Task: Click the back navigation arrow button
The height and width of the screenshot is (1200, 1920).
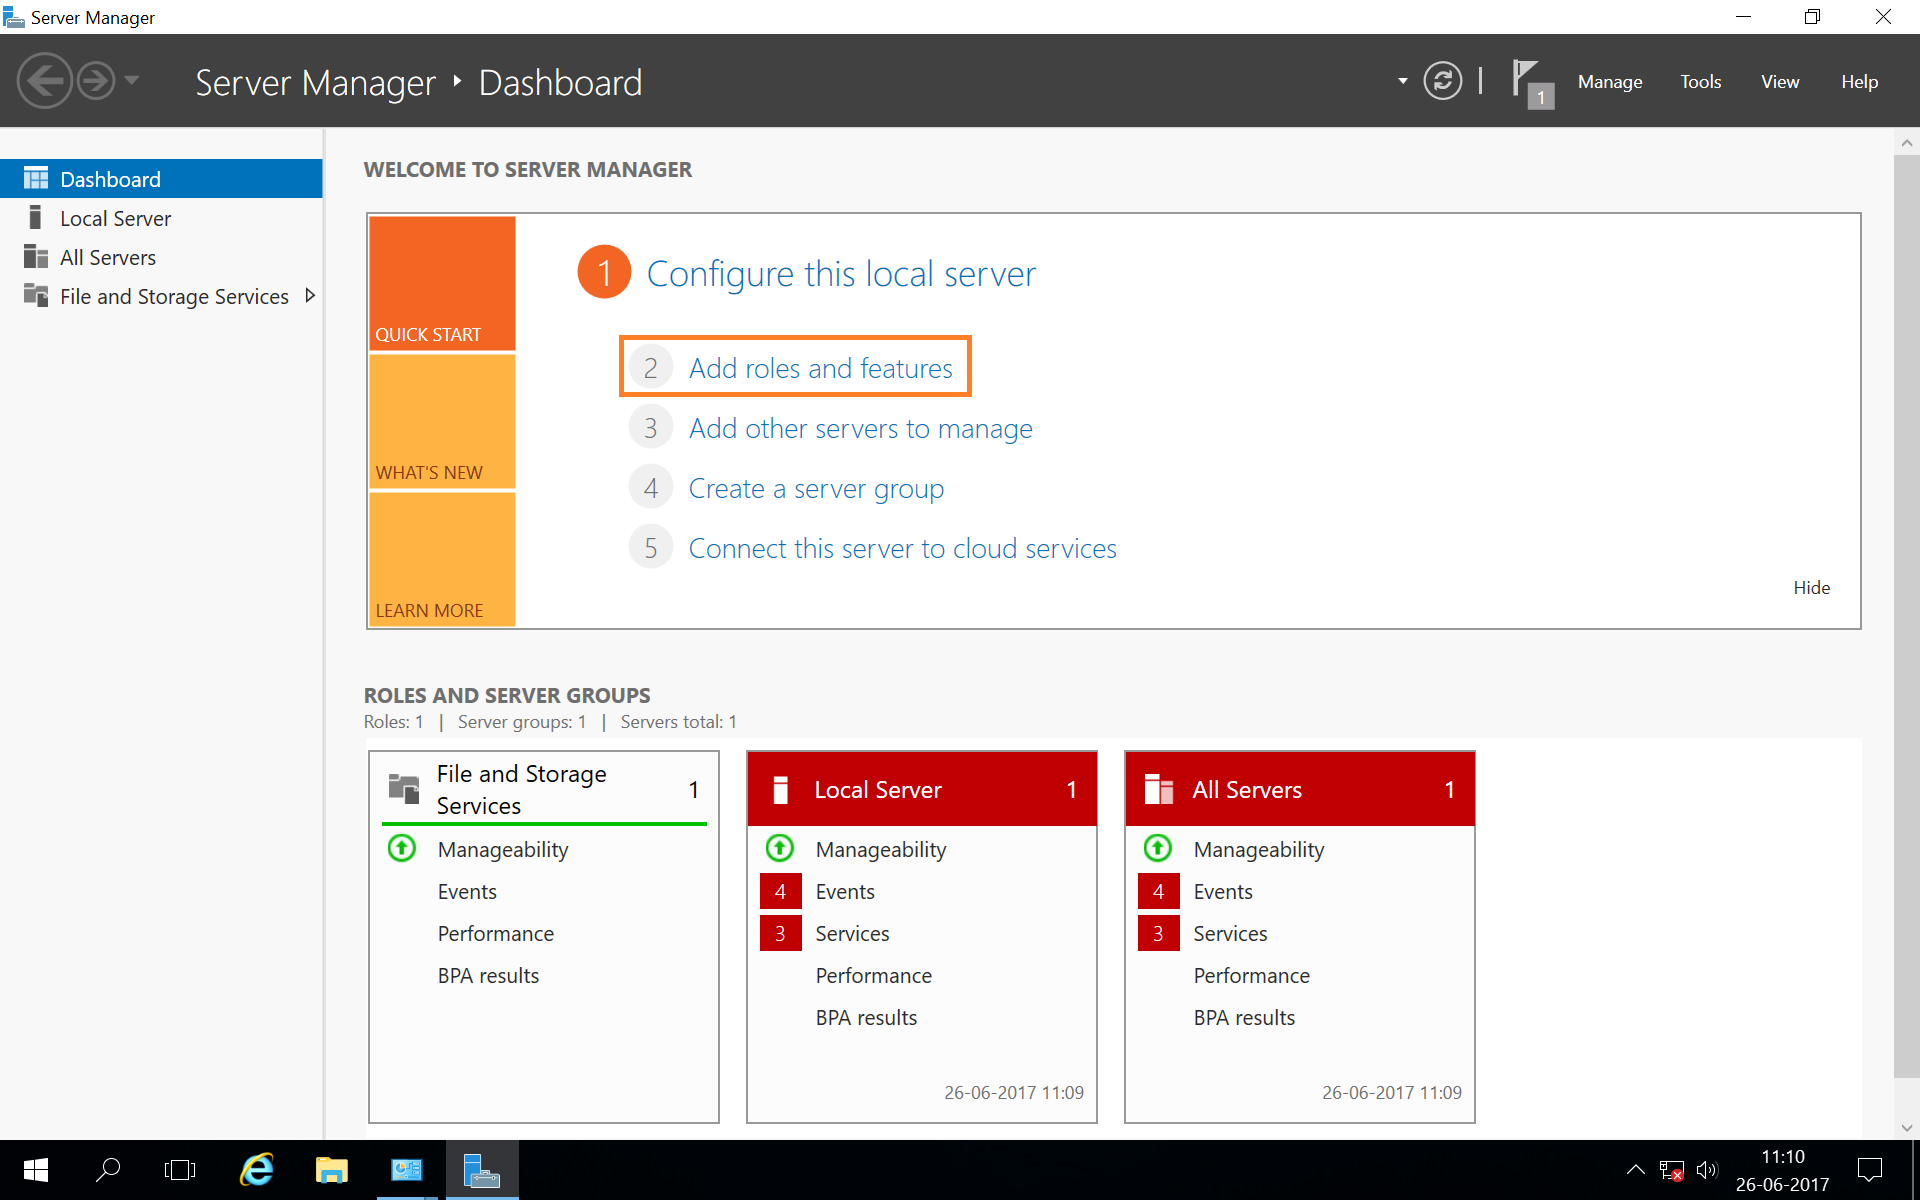Action: coord(45,81)
